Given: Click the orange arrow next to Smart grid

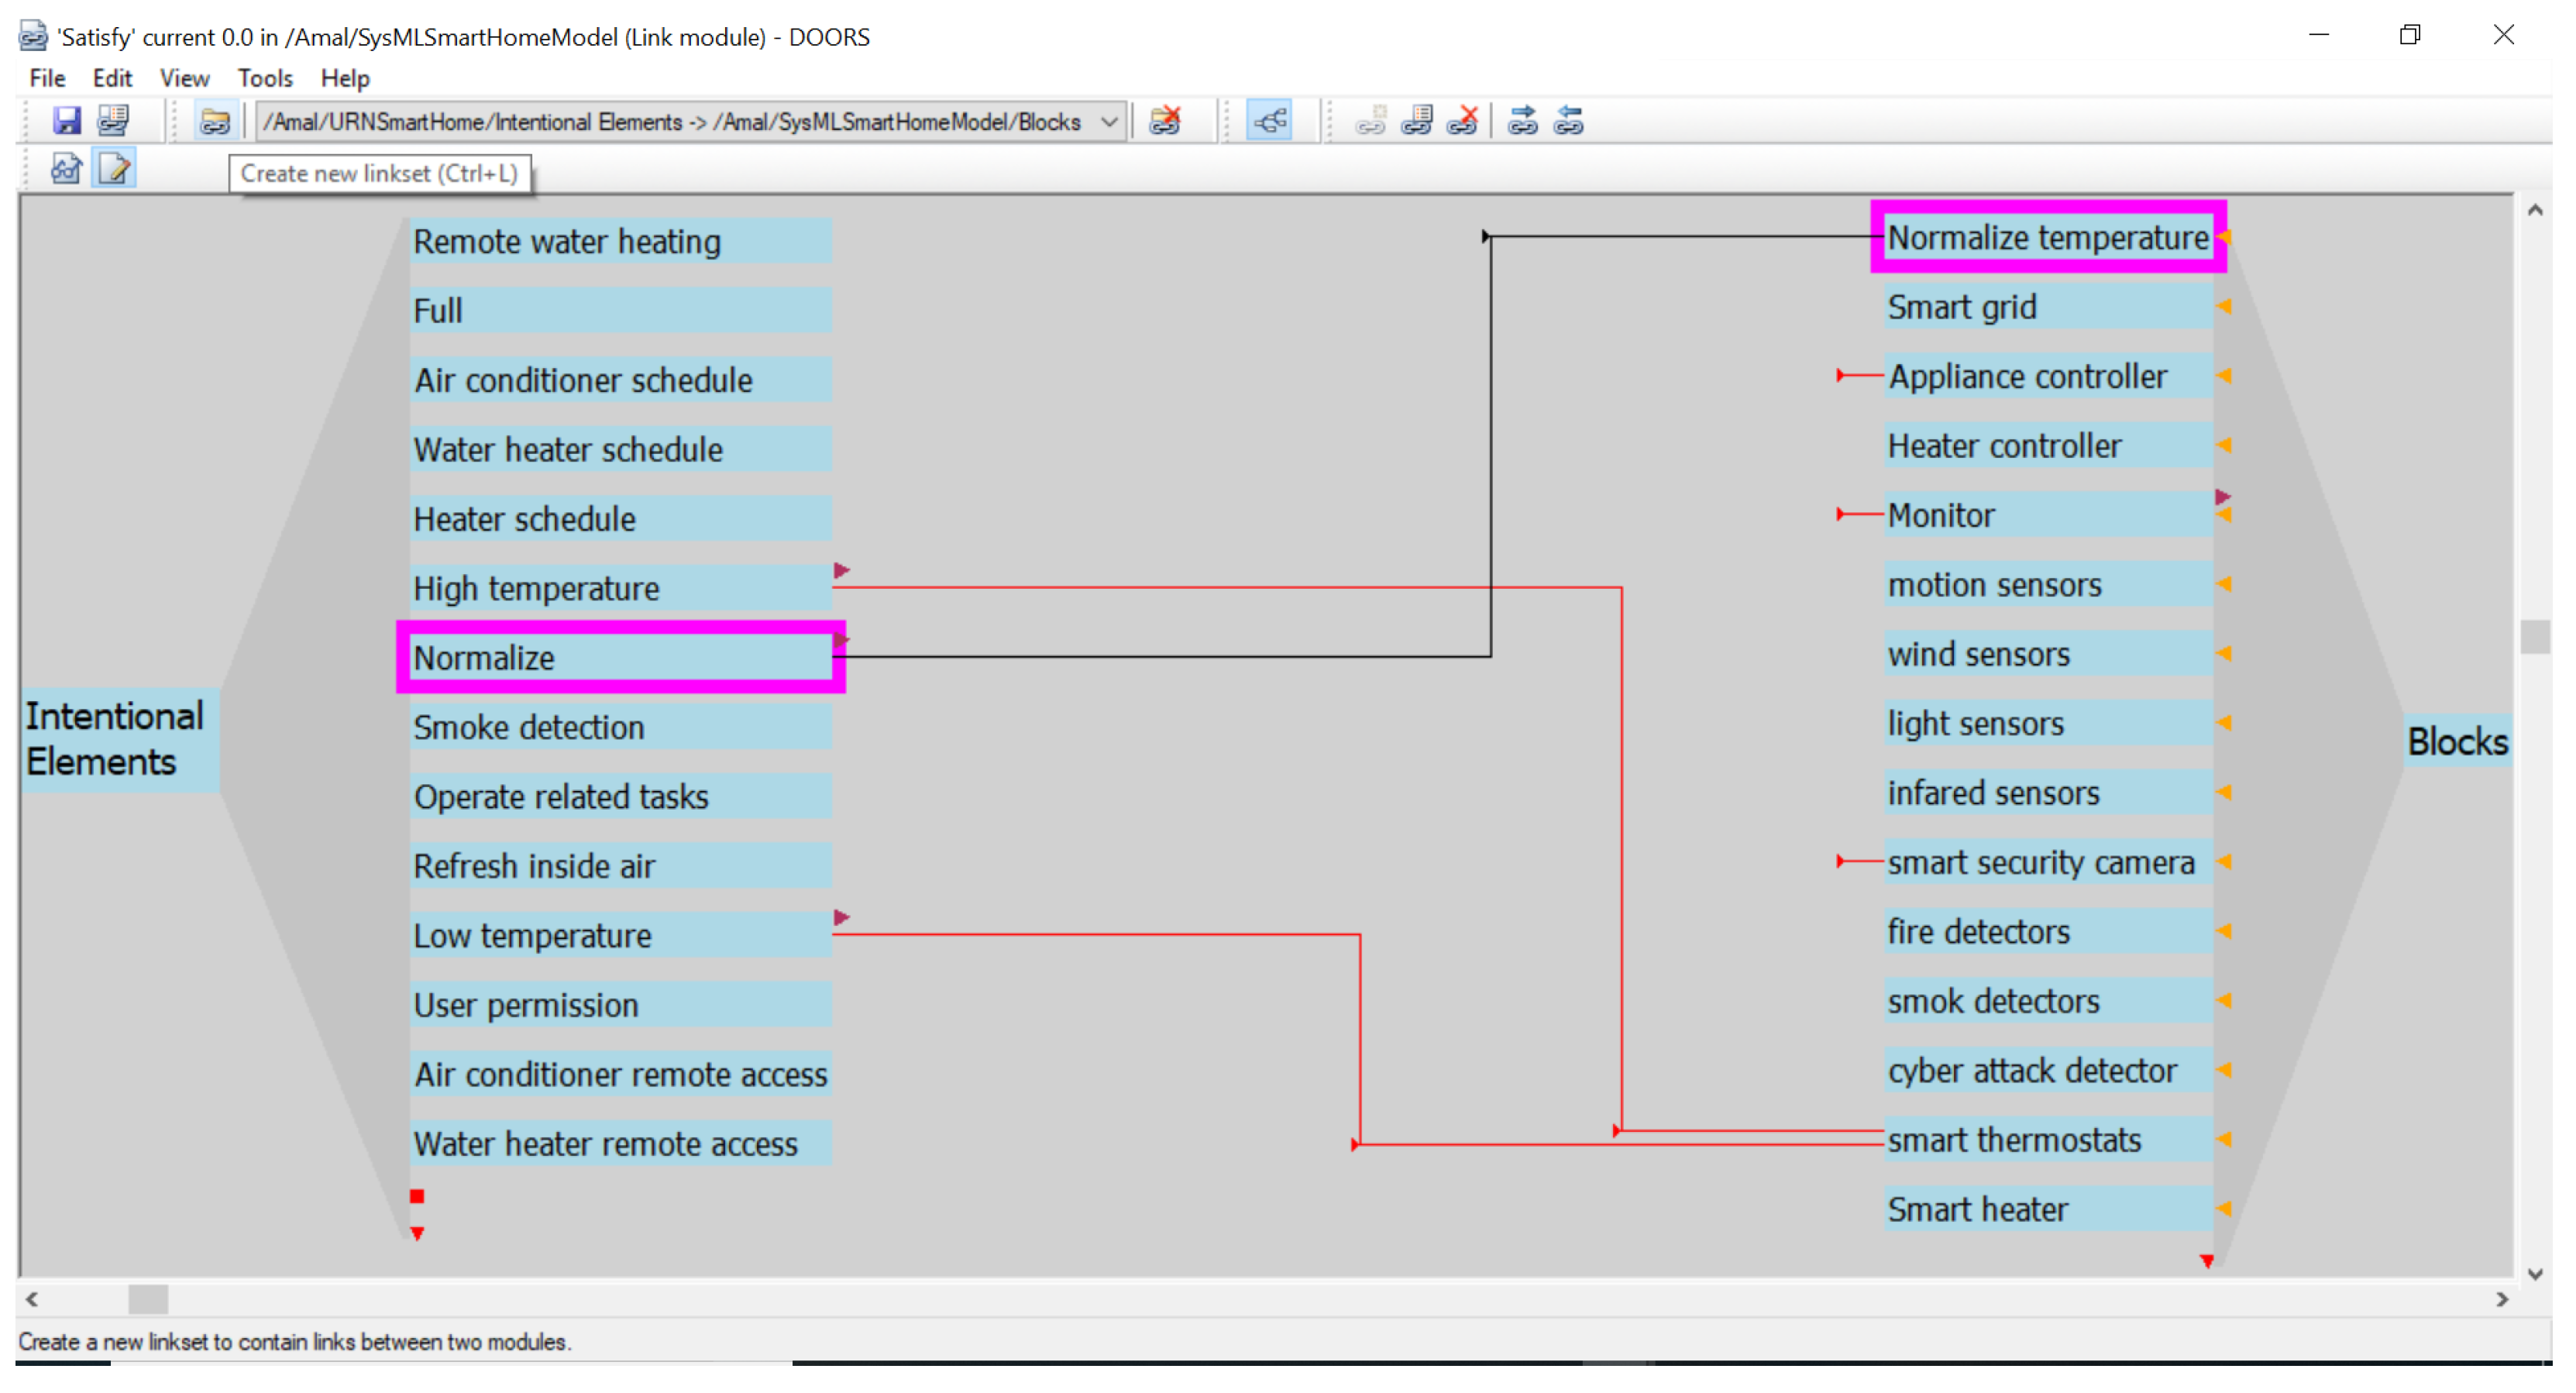Looking at the screenshot, I should pos(2224,307).
